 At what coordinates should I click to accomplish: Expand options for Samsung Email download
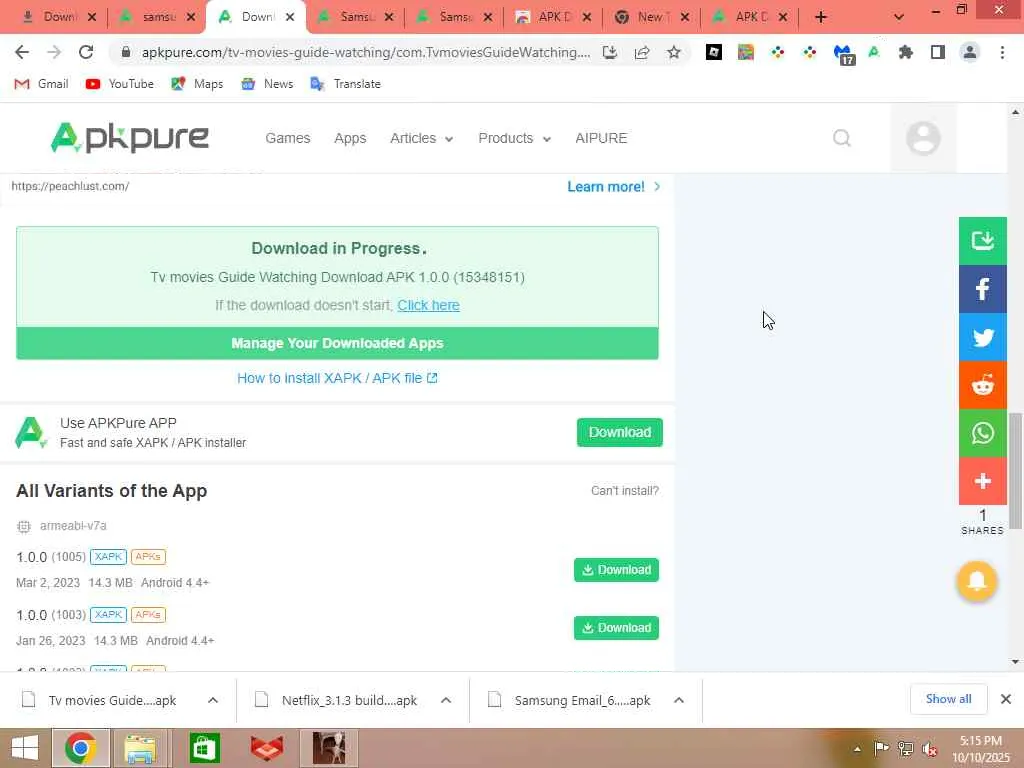pos(679,700)
